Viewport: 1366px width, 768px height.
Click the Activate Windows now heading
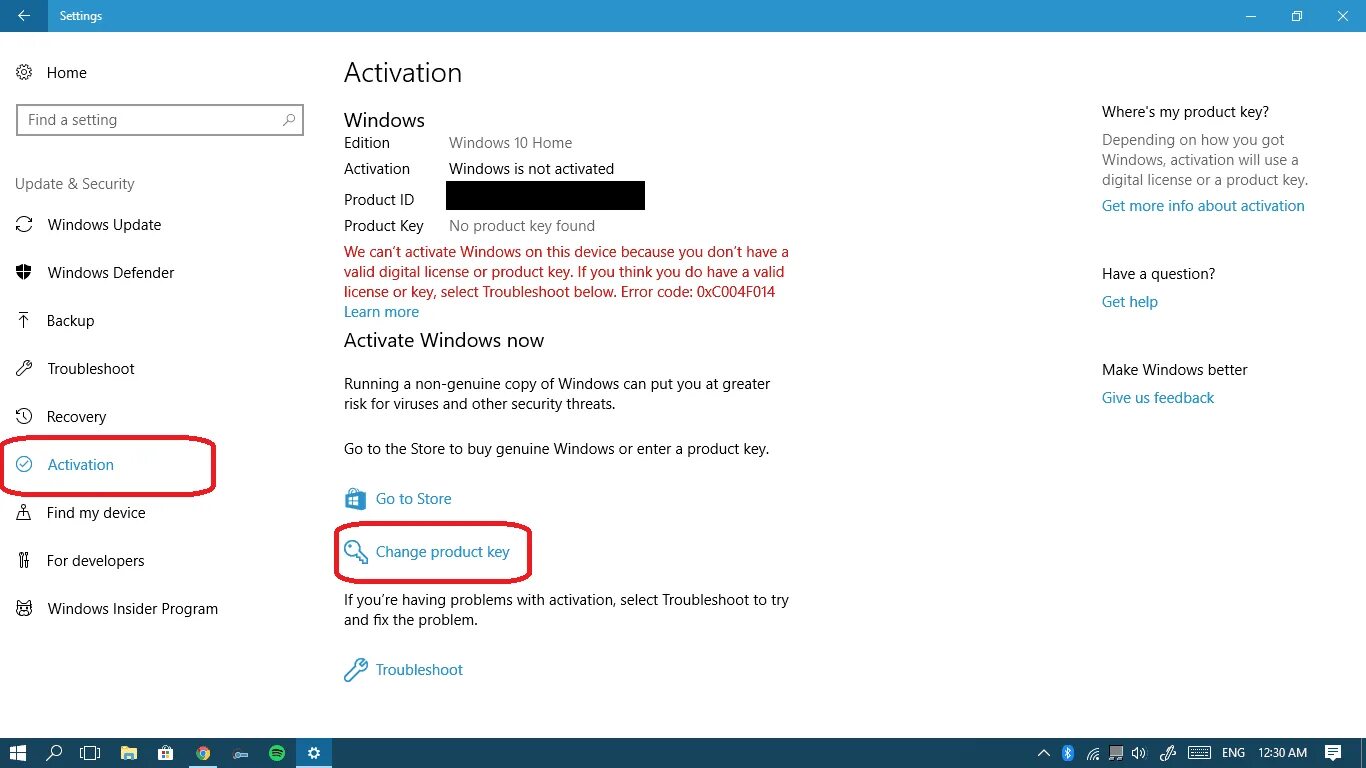[x=444, y=341]
